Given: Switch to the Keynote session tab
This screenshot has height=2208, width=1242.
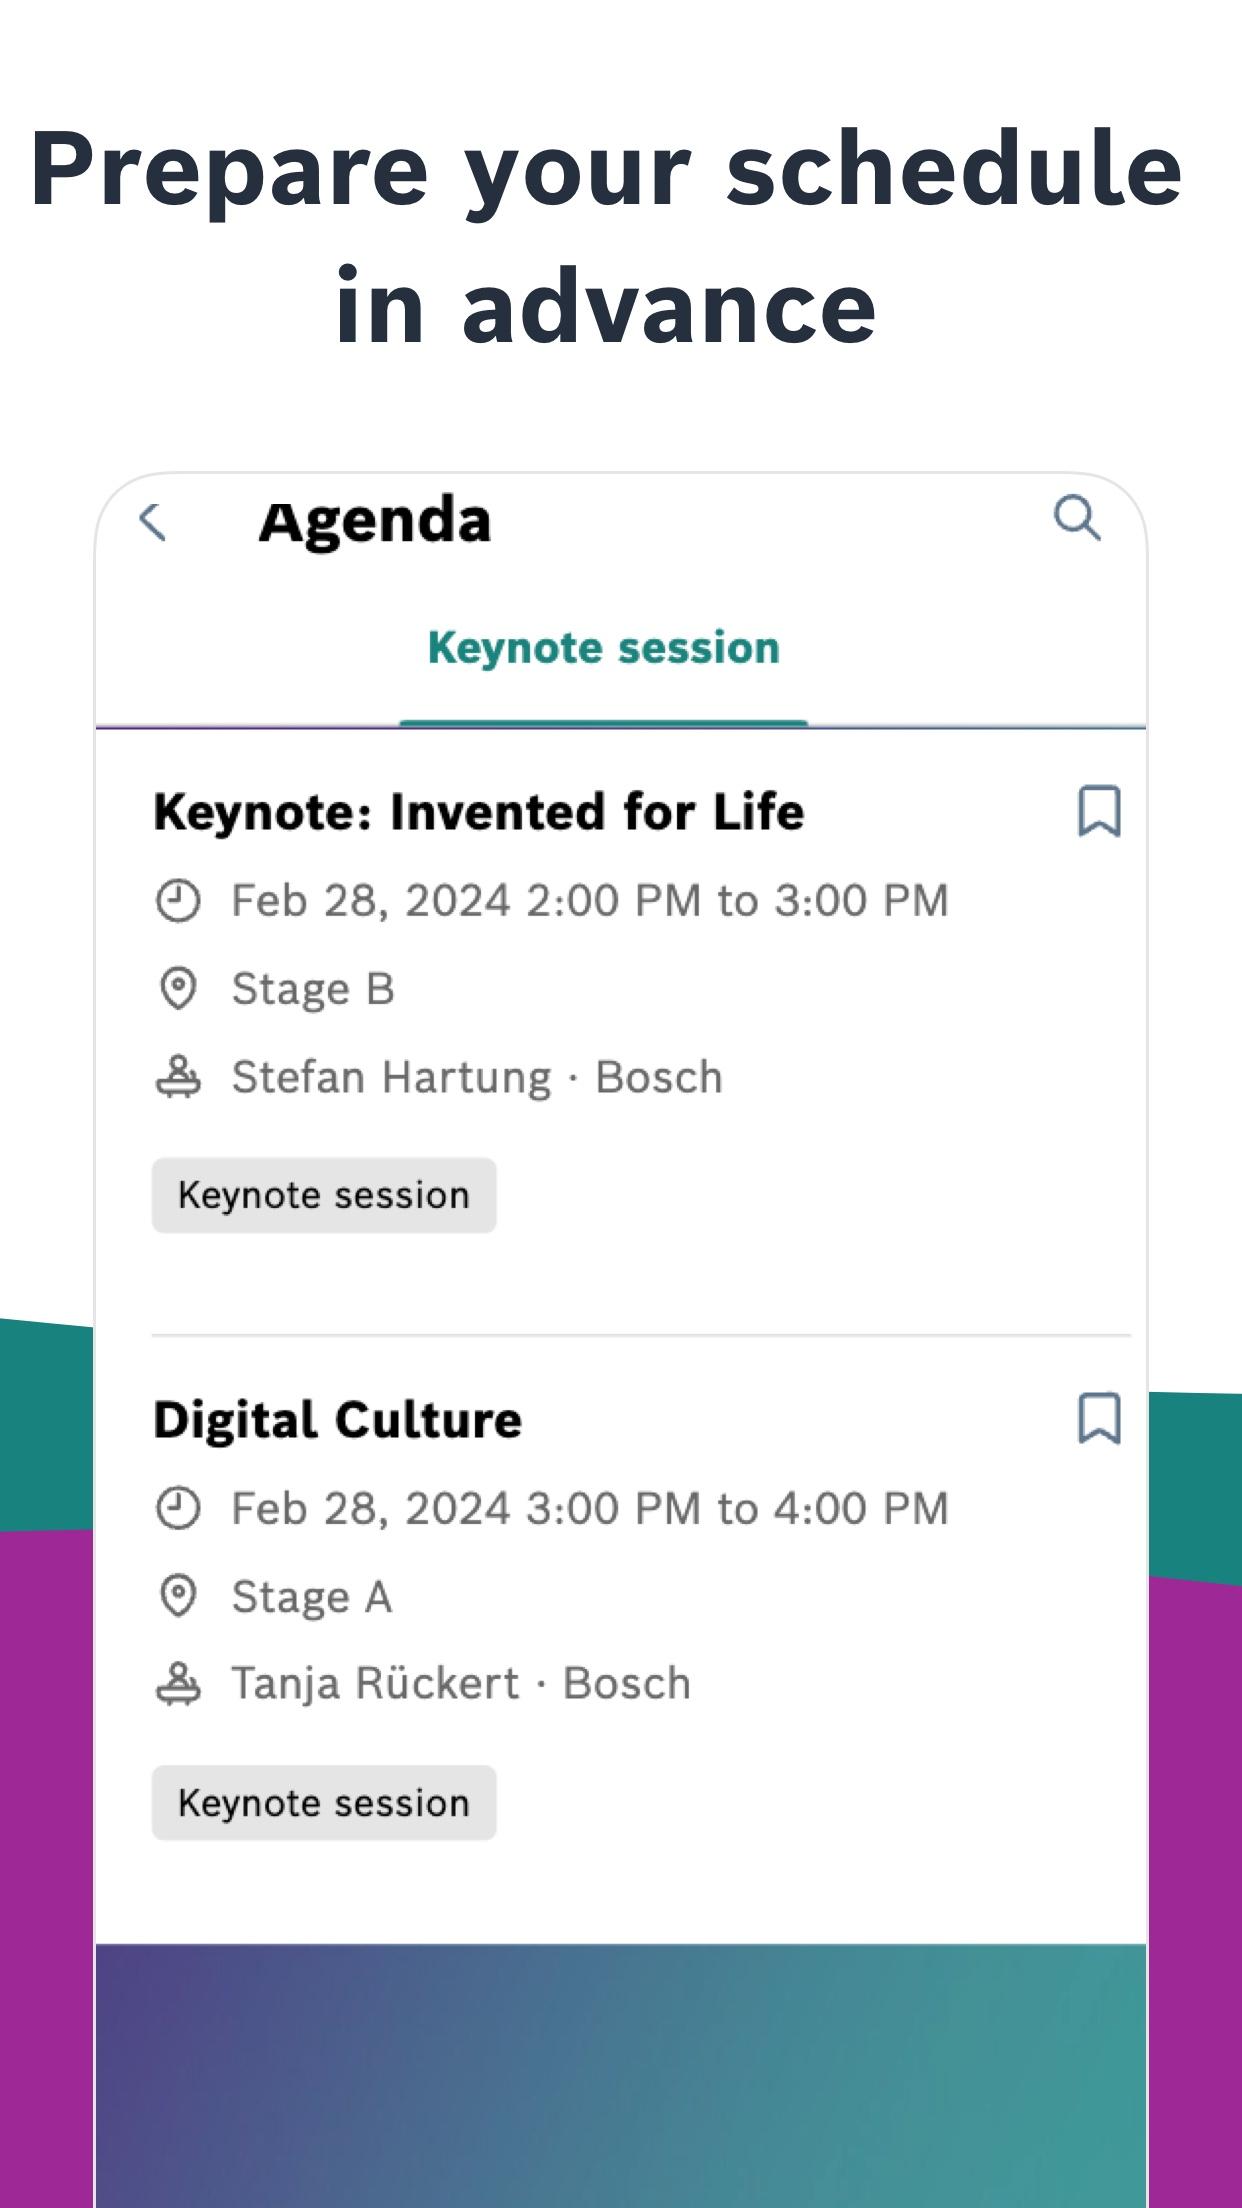Looking at the screenshot, I should [604, 648].
